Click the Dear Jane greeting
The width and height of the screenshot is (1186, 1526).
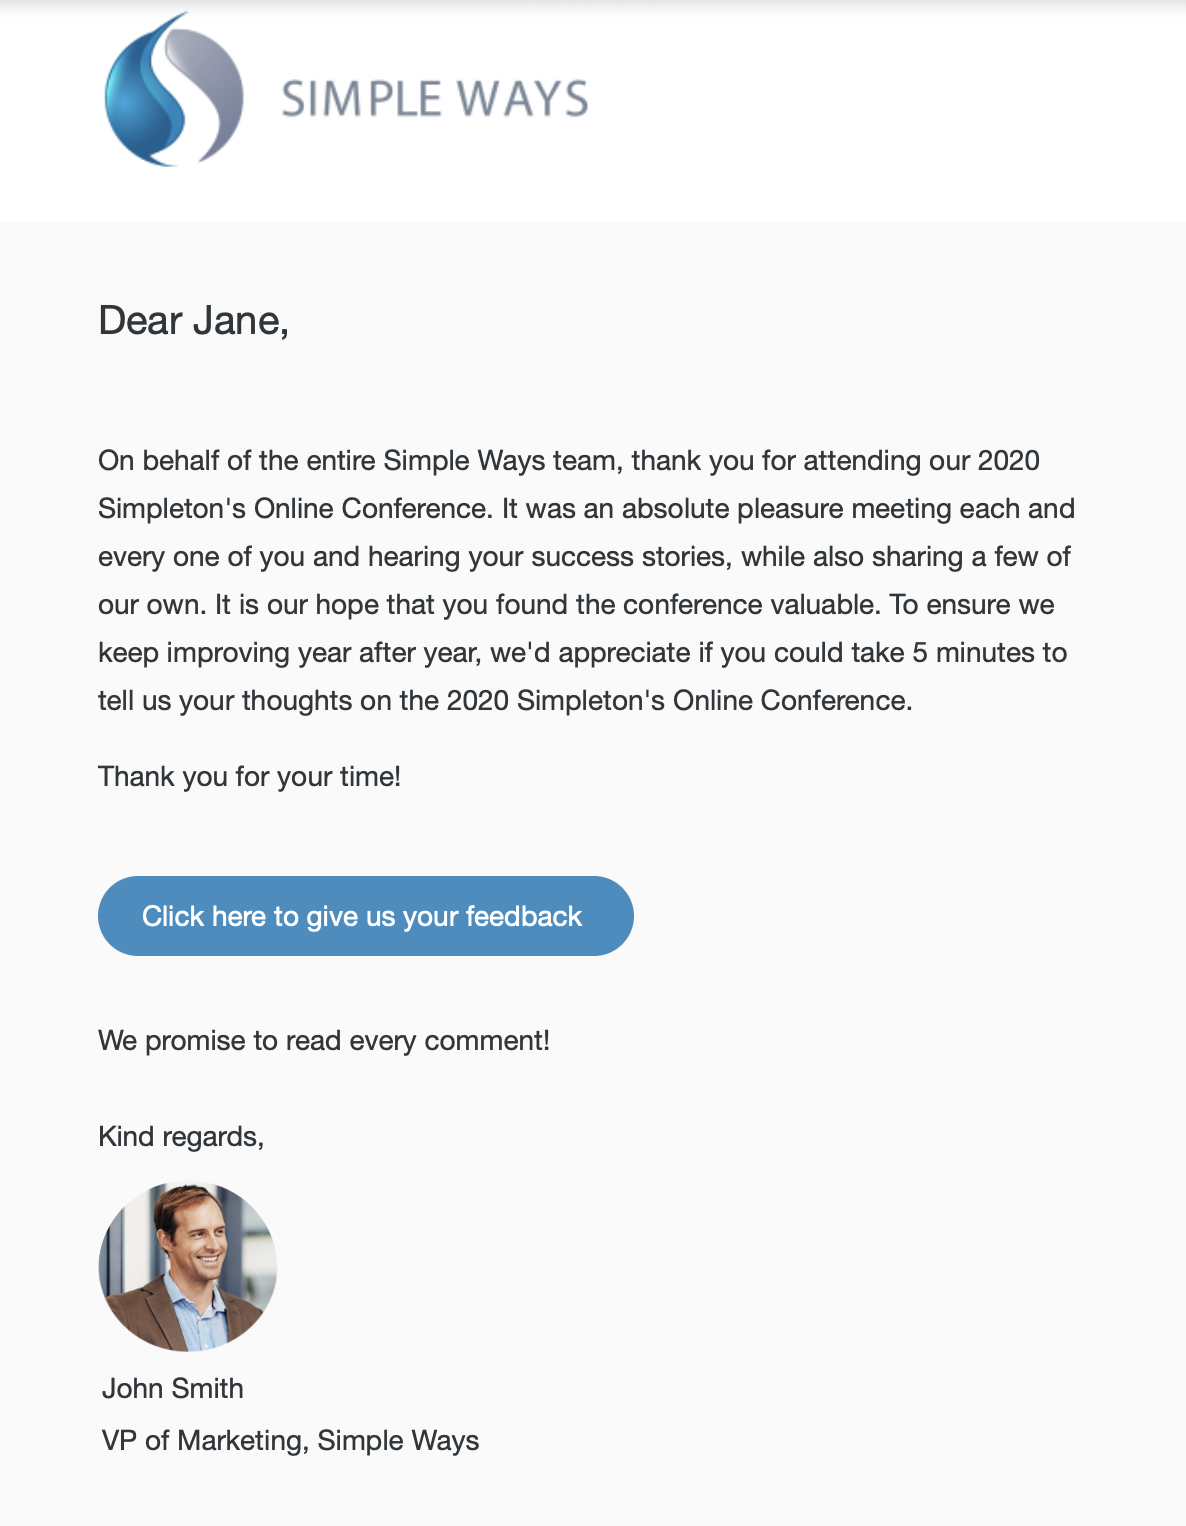(194, 321)
